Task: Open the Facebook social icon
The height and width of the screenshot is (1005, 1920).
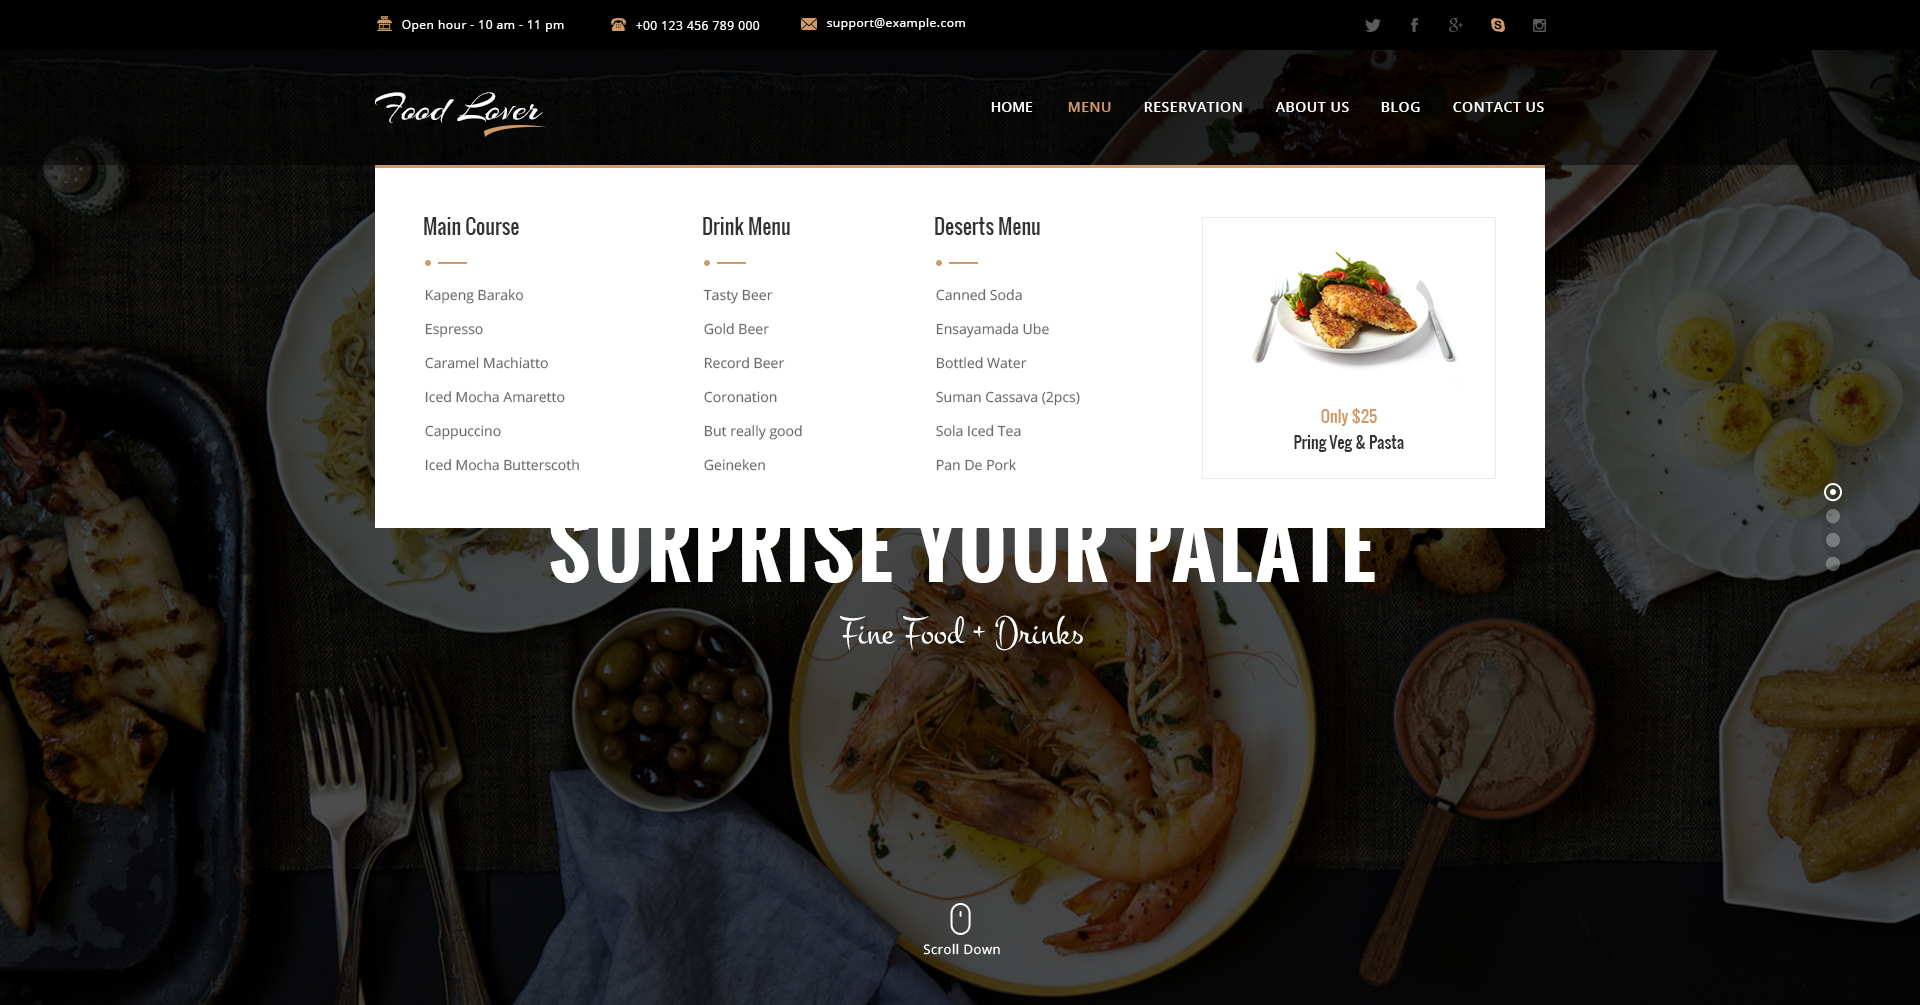Action: [1414, 25]
